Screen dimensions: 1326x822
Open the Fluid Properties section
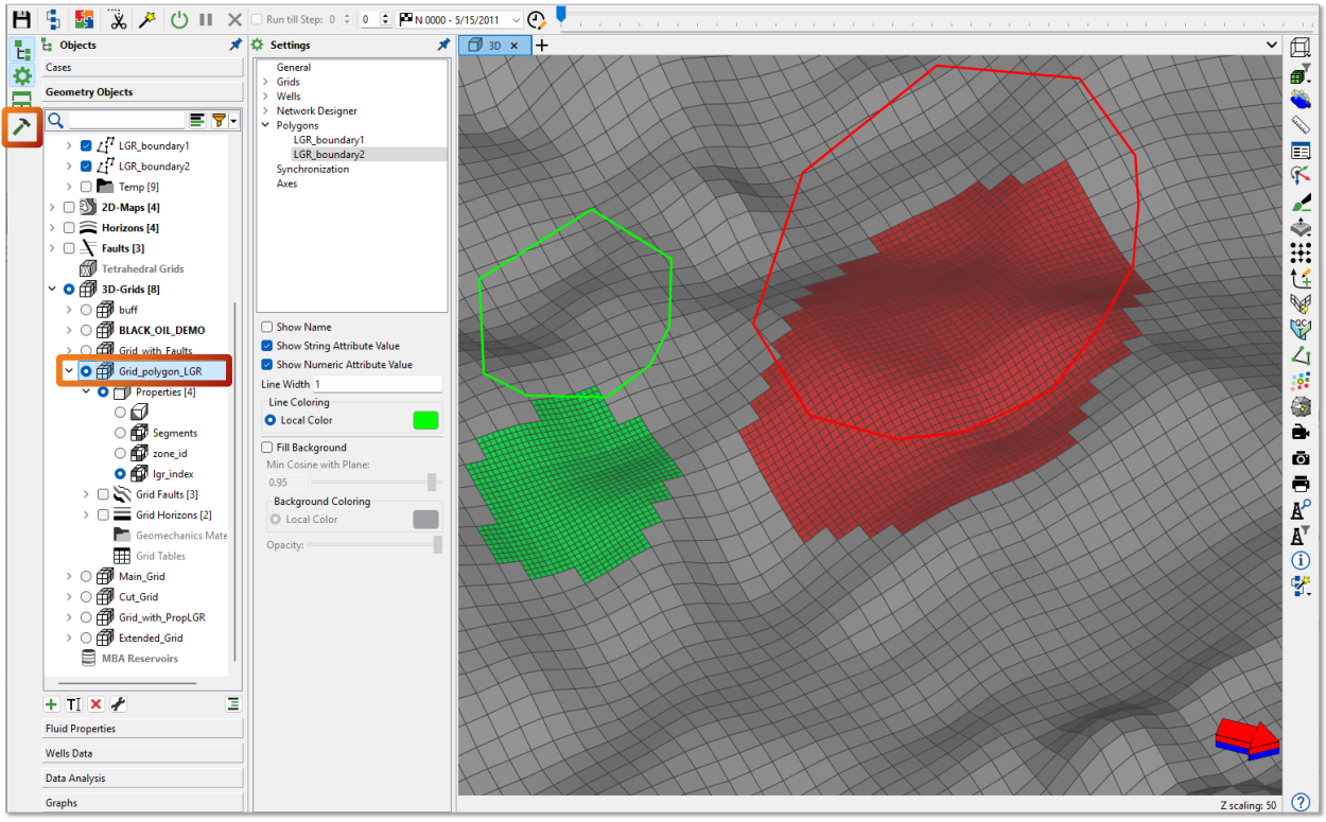(x=142, y=729)
